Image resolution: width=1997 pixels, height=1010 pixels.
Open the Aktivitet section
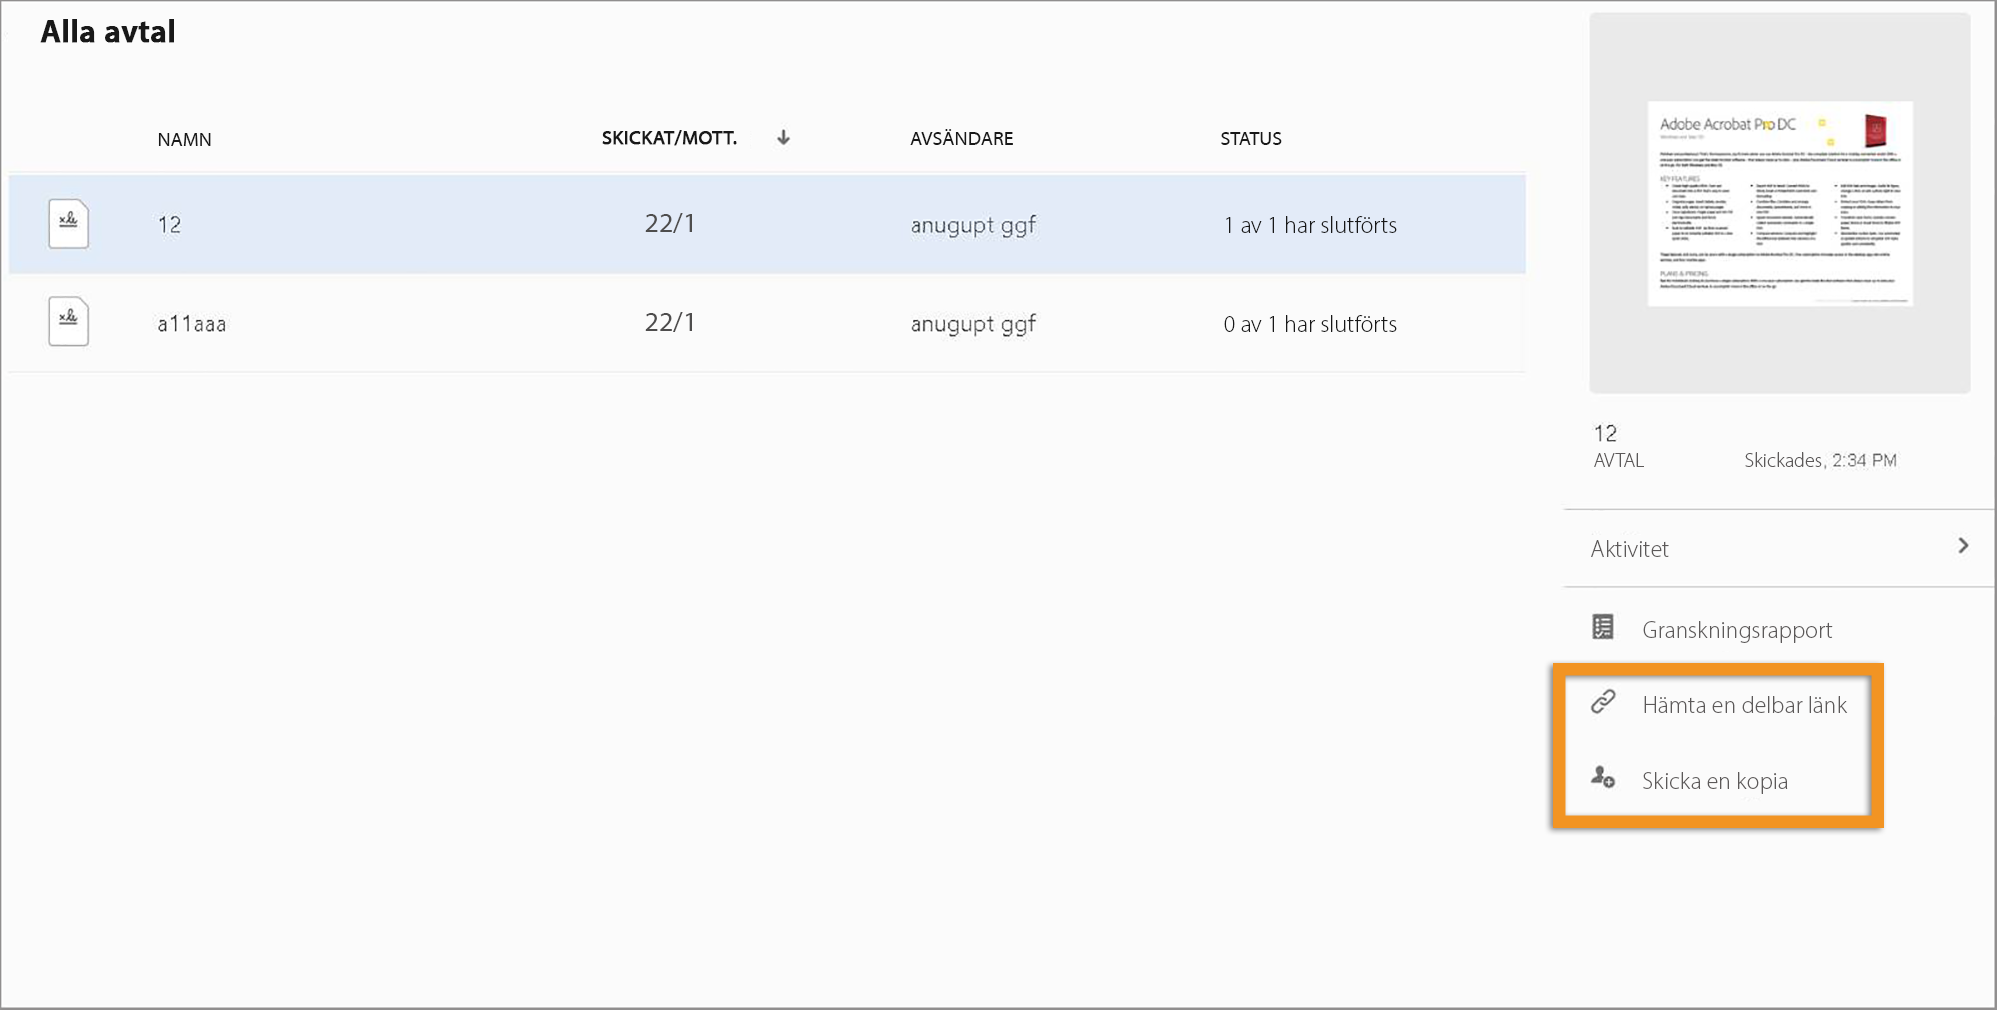(x=1779, y=548)
